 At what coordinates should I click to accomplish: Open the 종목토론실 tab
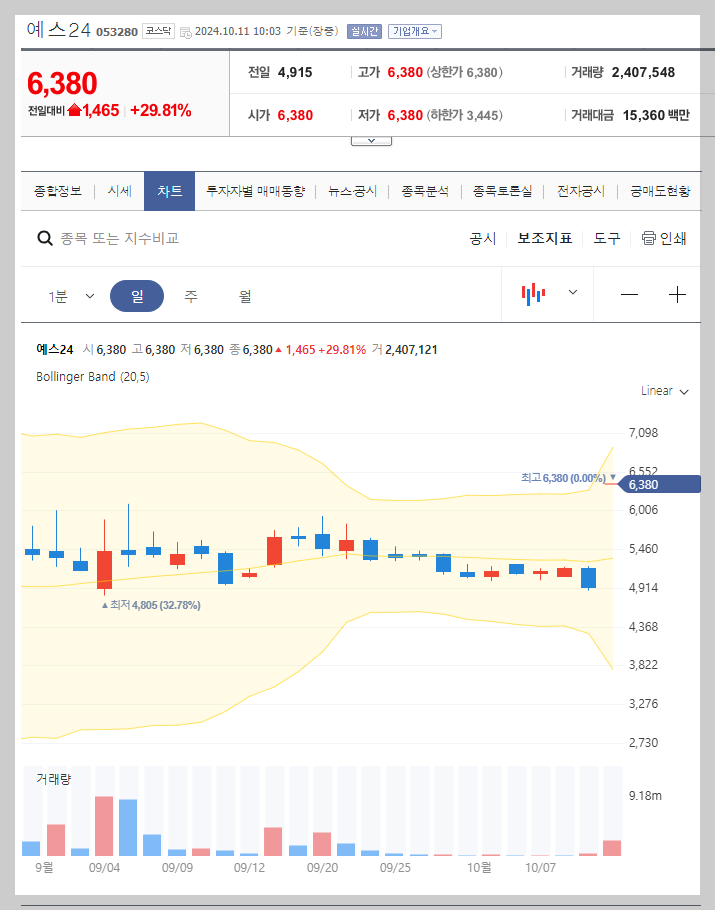point(503,190)
